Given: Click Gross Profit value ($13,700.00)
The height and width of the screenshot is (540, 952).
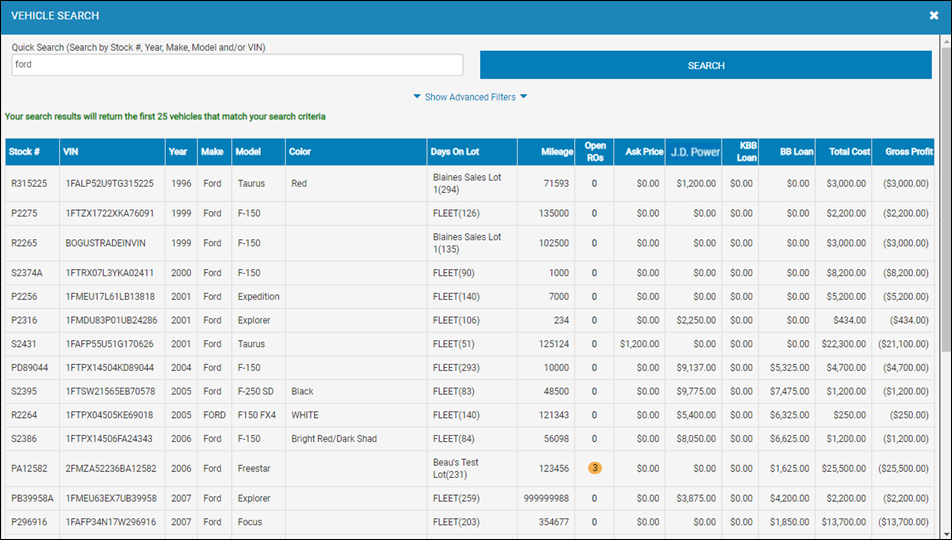Looking at the screenshot, I should point(903,522).
